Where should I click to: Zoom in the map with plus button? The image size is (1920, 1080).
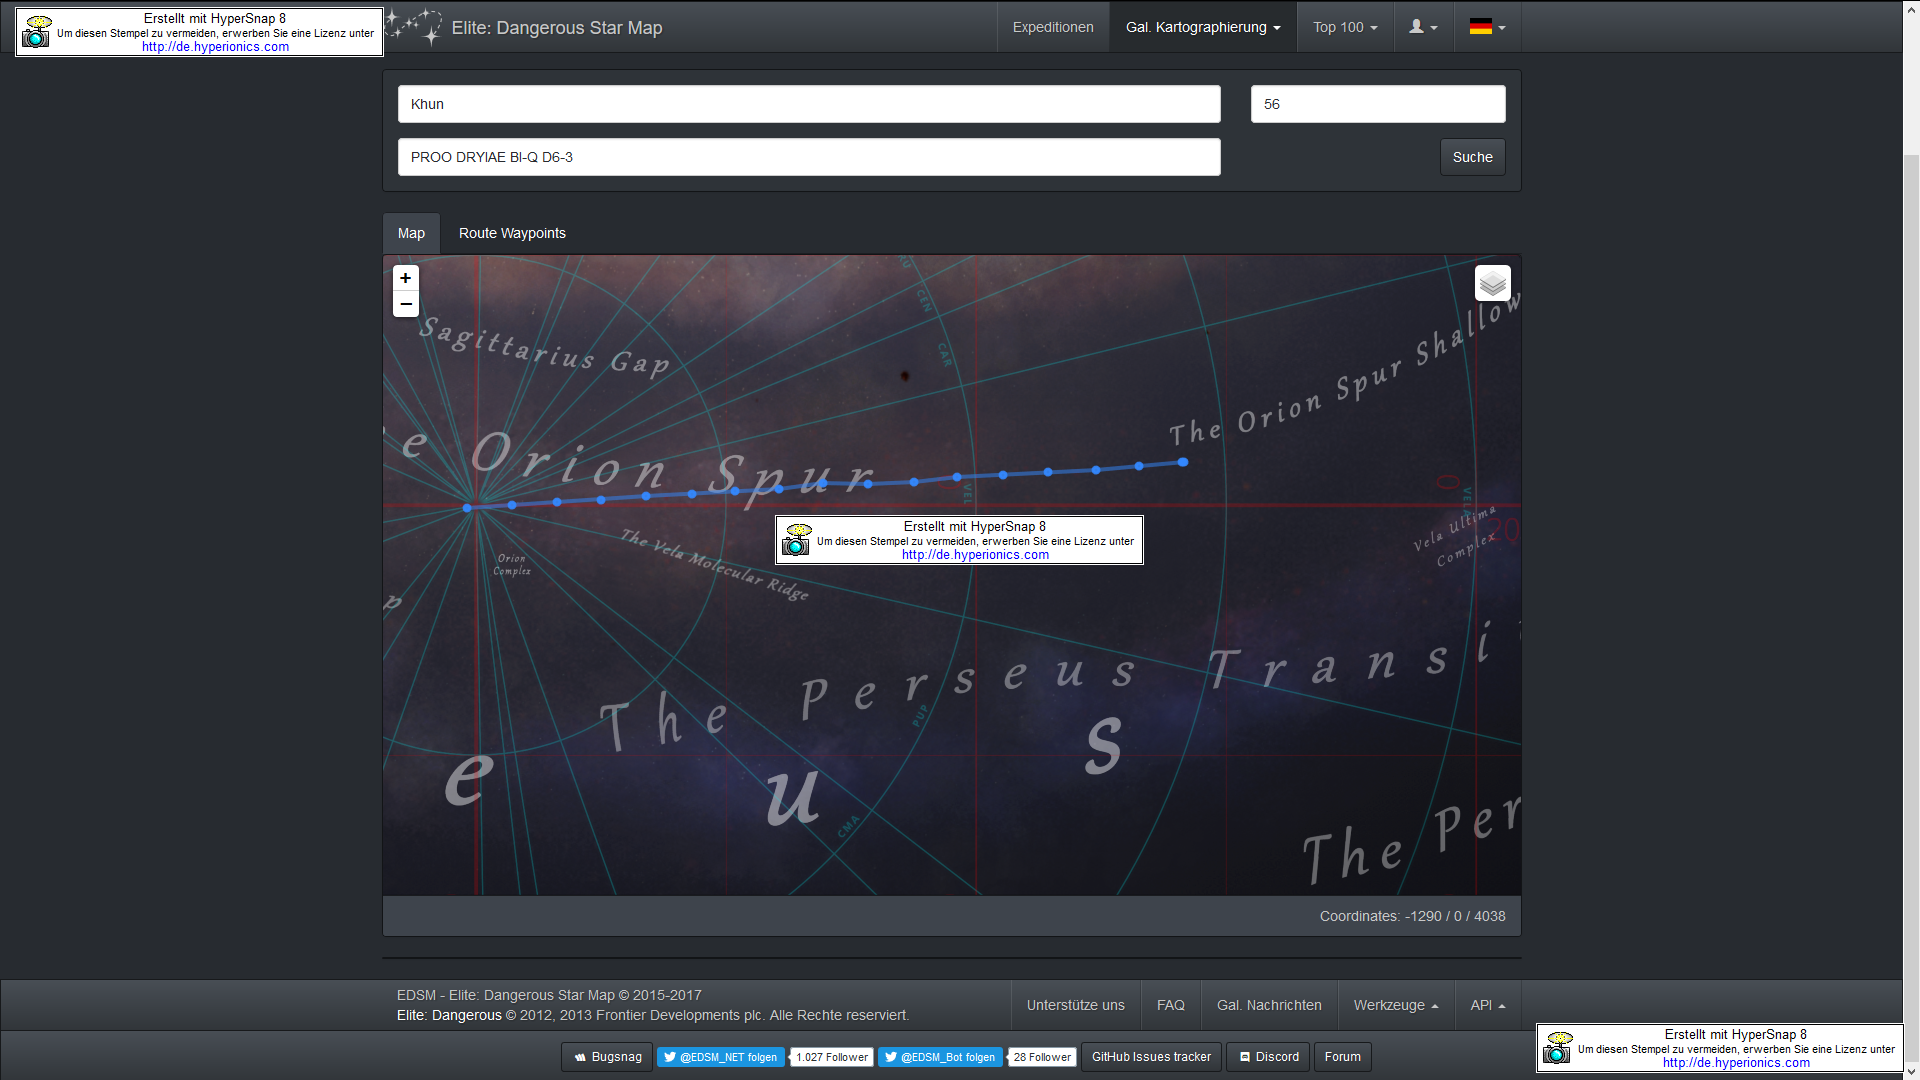405,278
